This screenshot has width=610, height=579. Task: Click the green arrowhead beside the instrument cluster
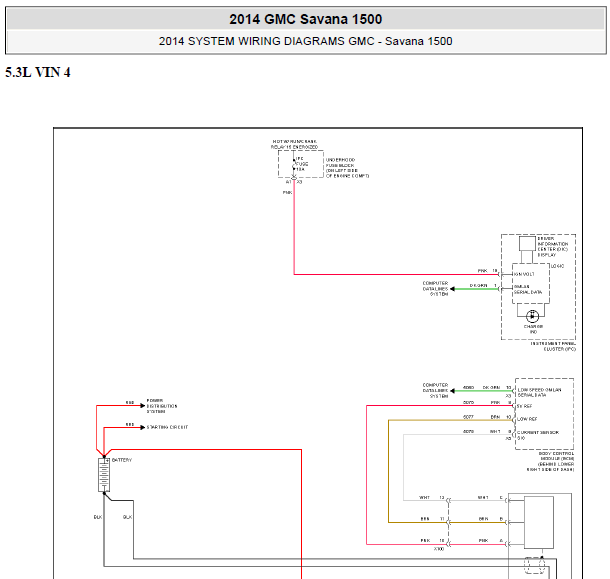452,289
